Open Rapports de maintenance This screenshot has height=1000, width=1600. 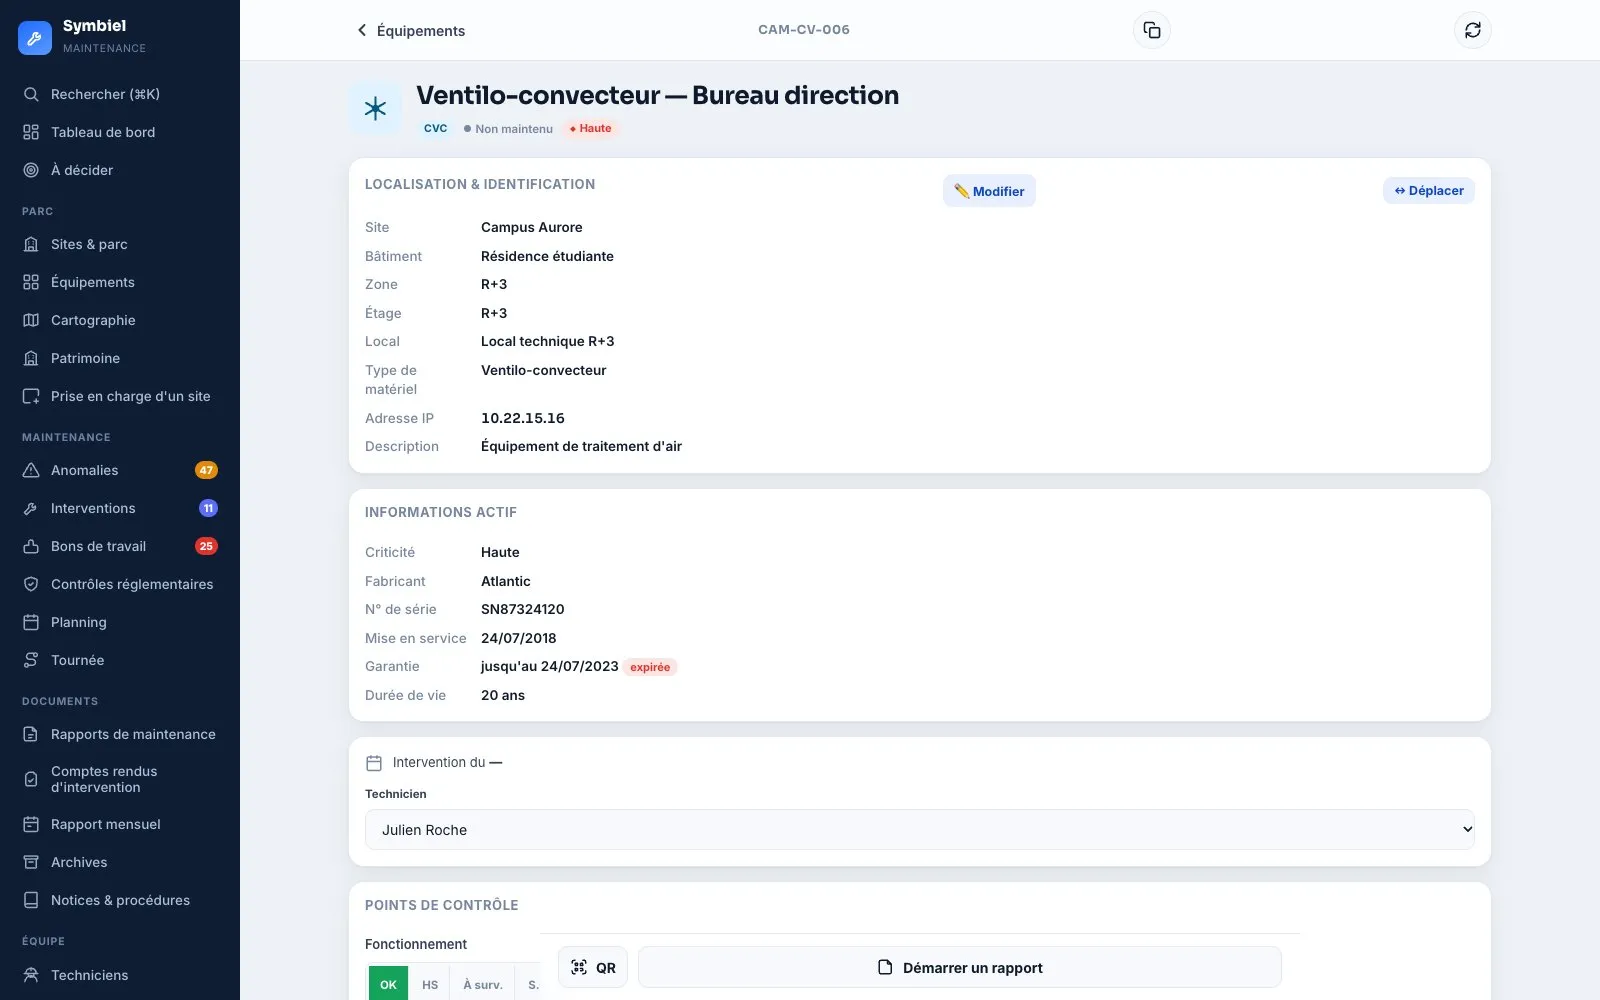120,734
